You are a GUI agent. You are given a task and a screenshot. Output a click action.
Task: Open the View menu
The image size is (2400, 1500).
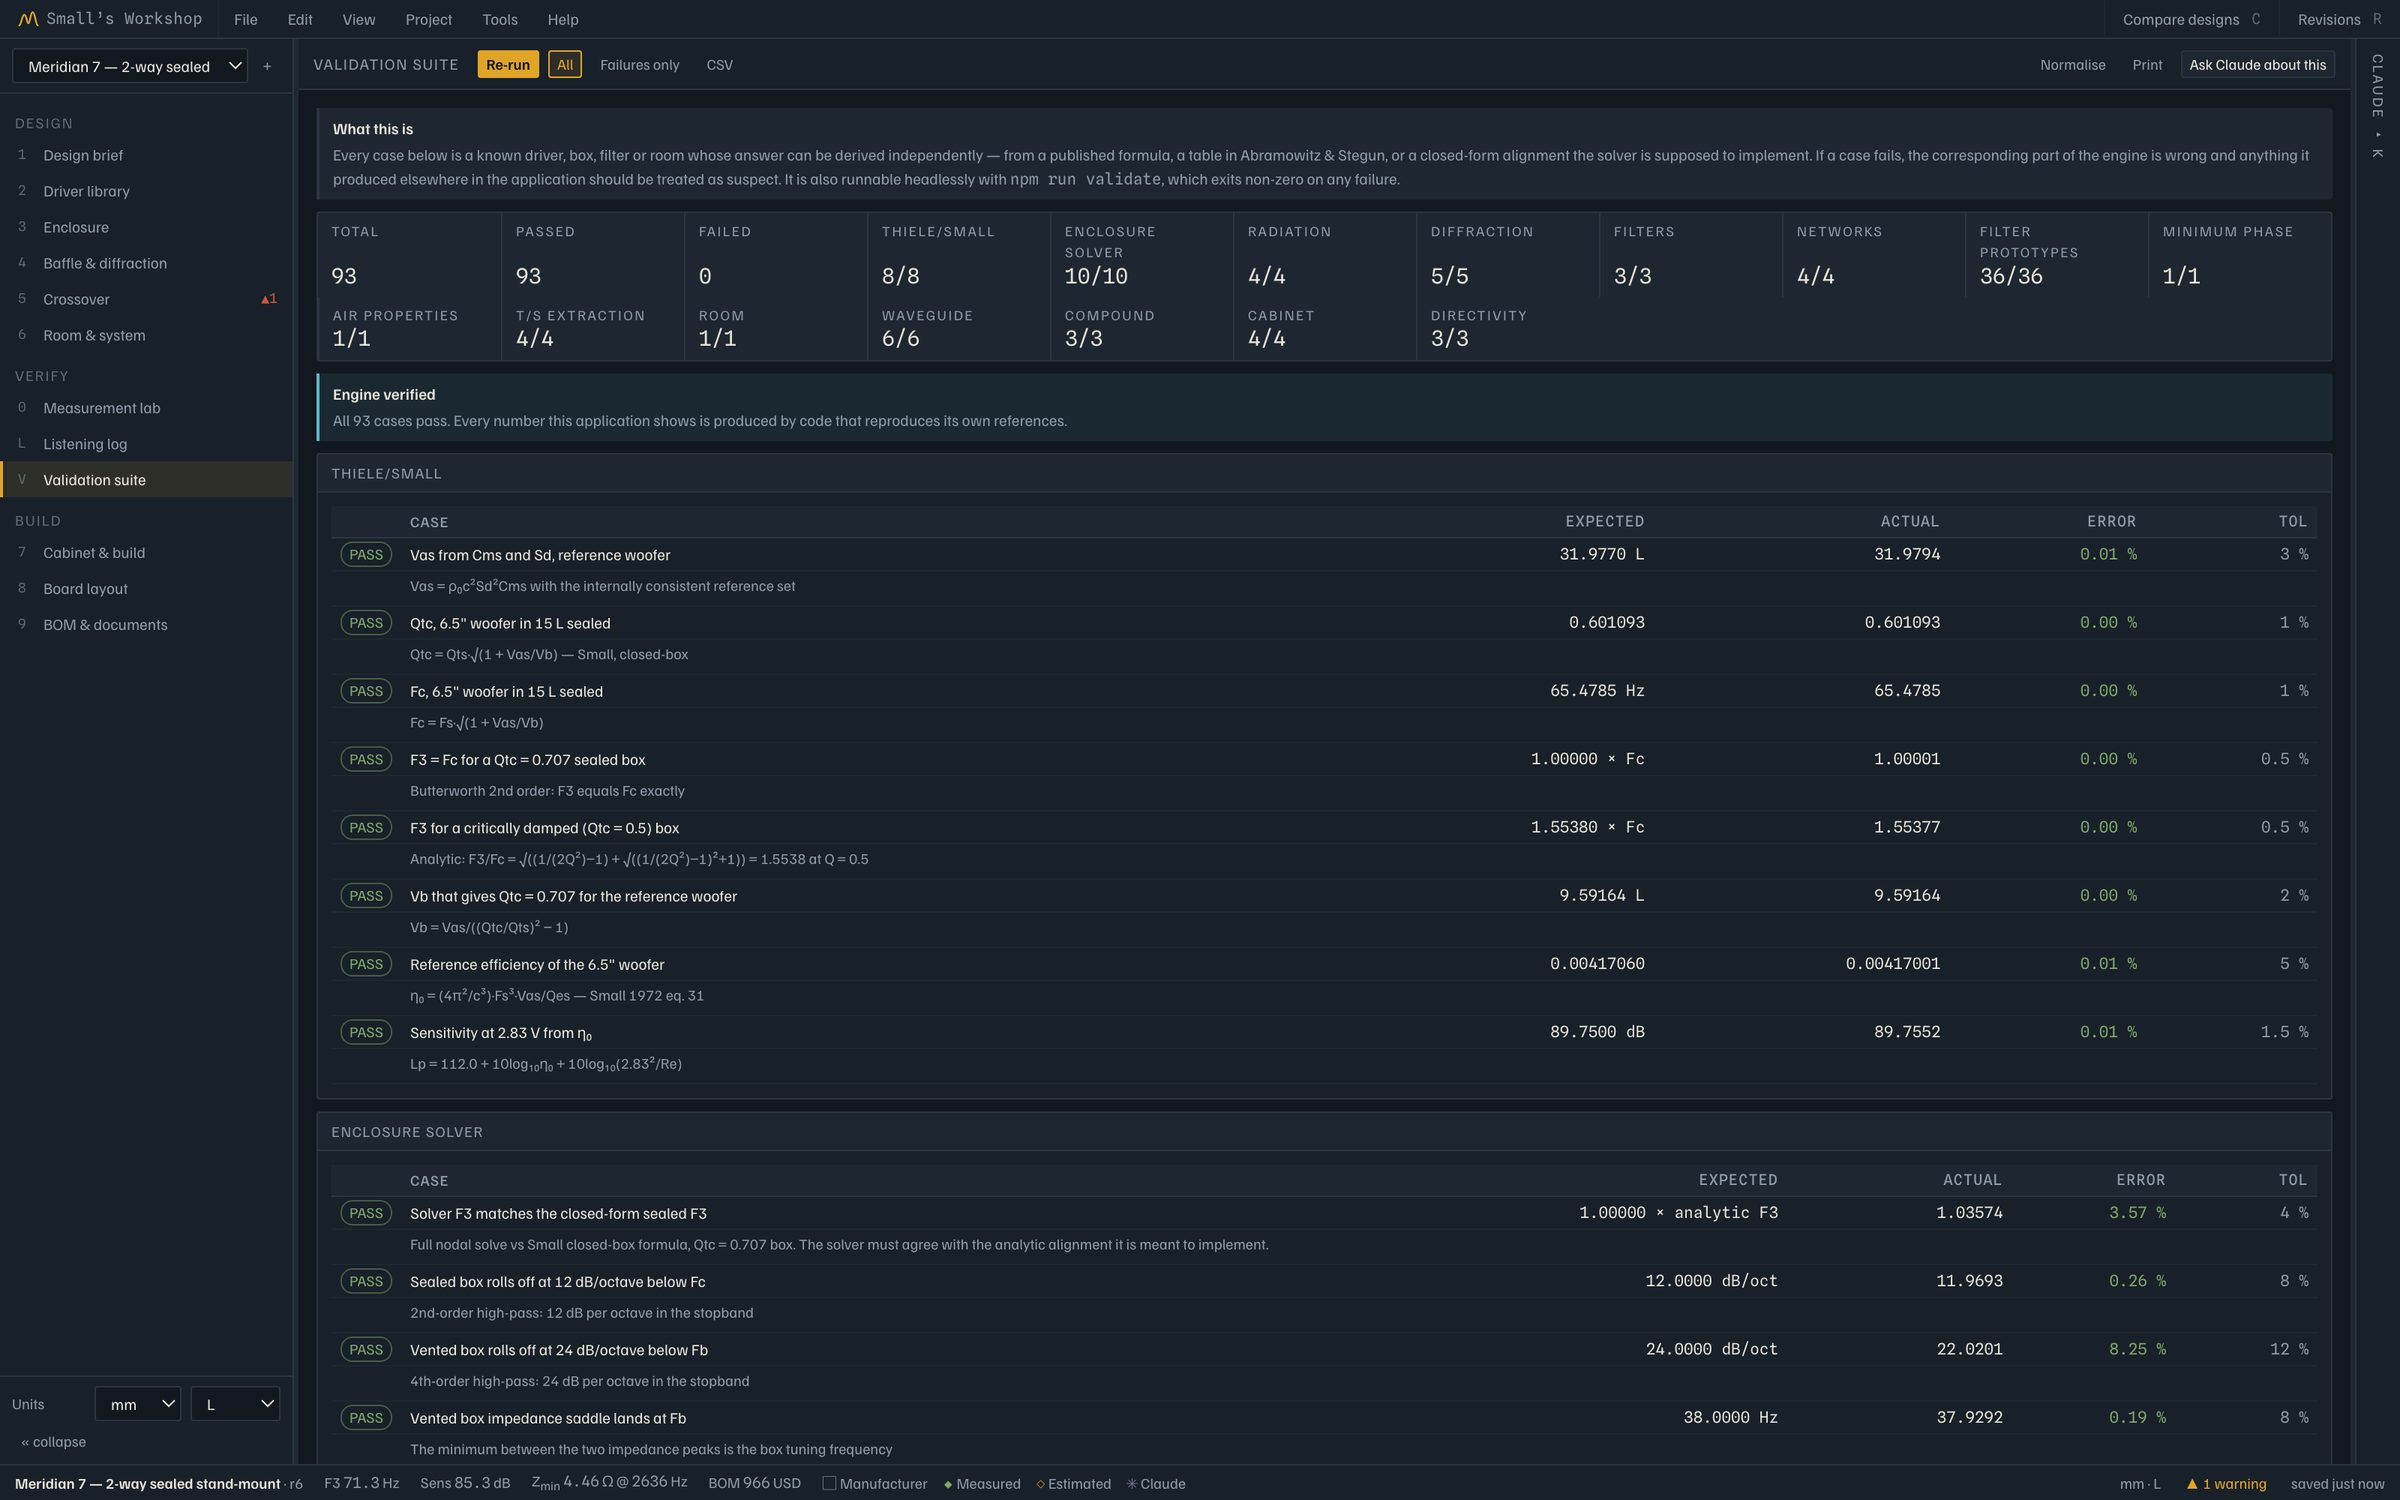[359, 19]
